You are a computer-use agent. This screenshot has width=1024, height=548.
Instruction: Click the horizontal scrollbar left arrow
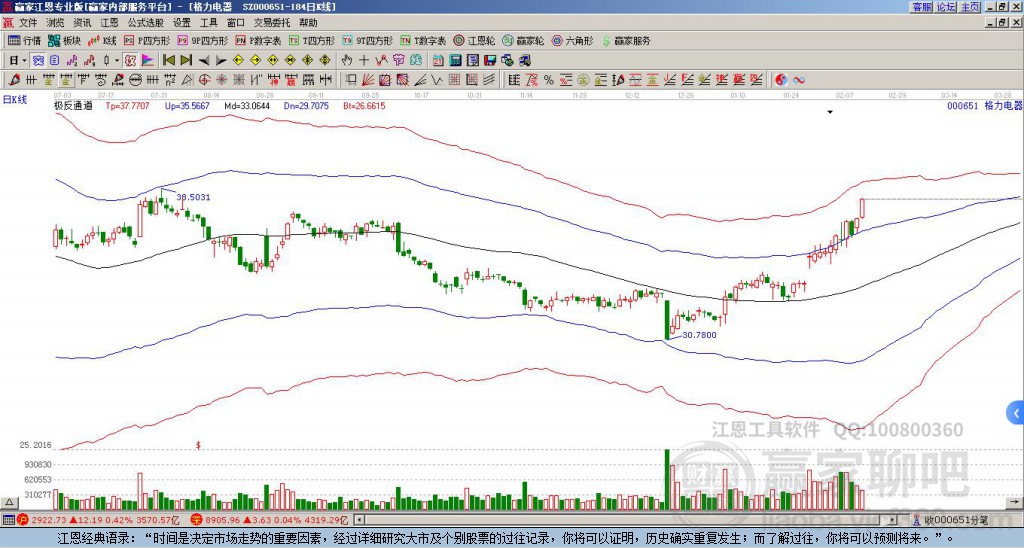(359, 520)
